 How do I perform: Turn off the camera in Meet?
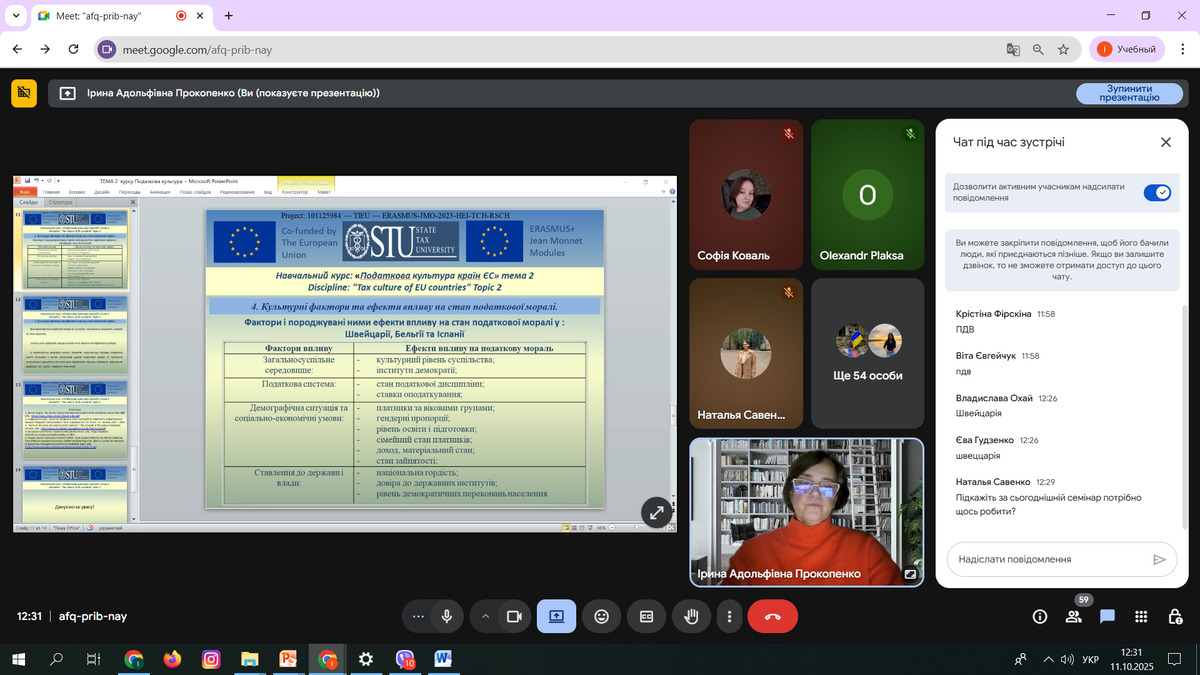click(514, 617)
